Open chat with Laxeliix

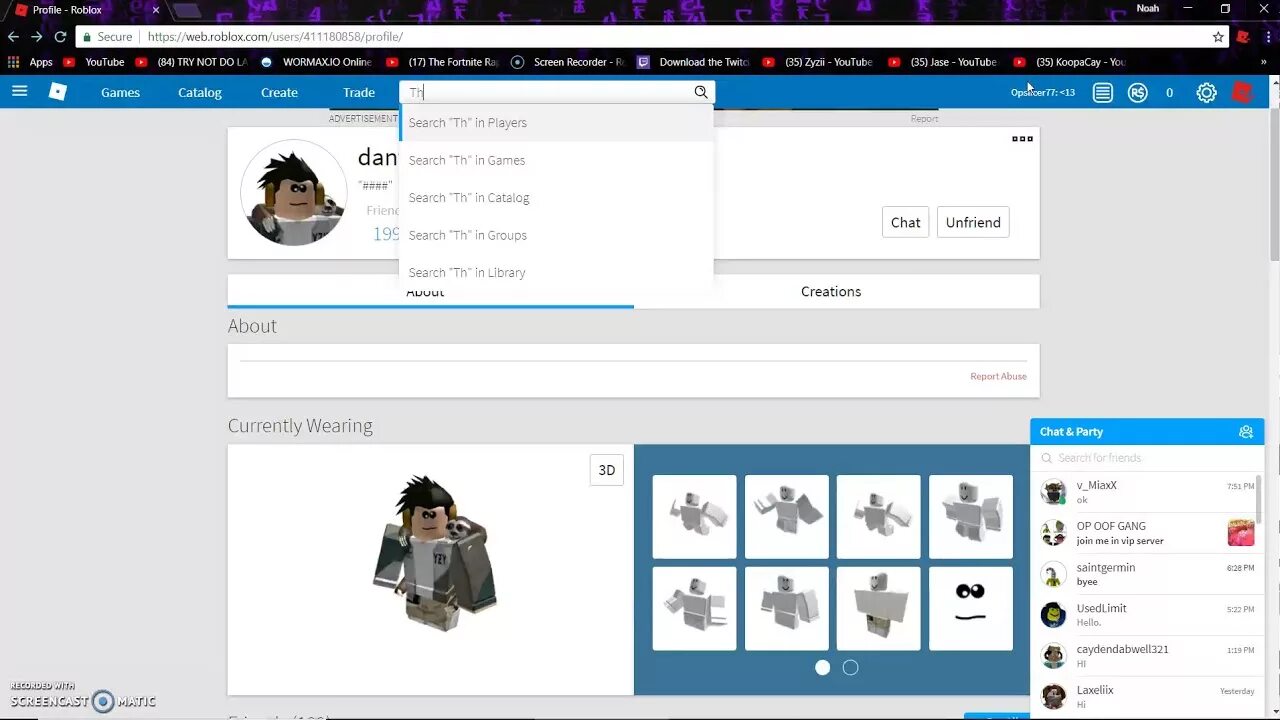coord(1146,697)
